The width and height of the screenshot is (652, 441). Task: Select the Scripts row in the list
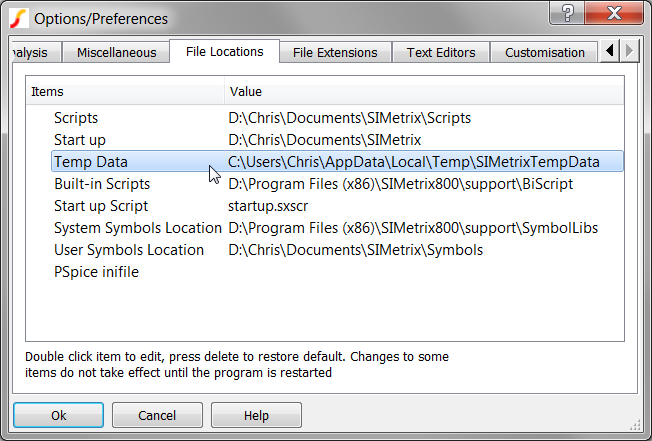click(x=76, y=118)
